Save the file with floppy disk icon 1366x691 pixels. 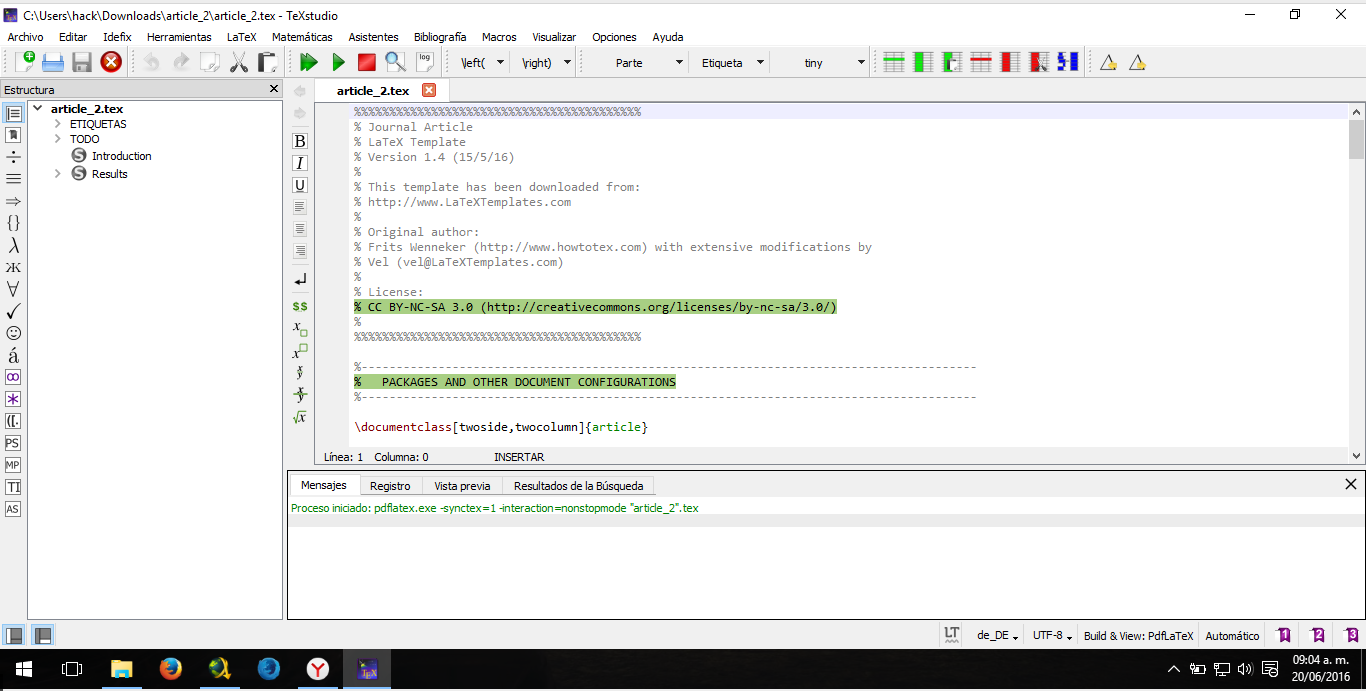(82, 62)
